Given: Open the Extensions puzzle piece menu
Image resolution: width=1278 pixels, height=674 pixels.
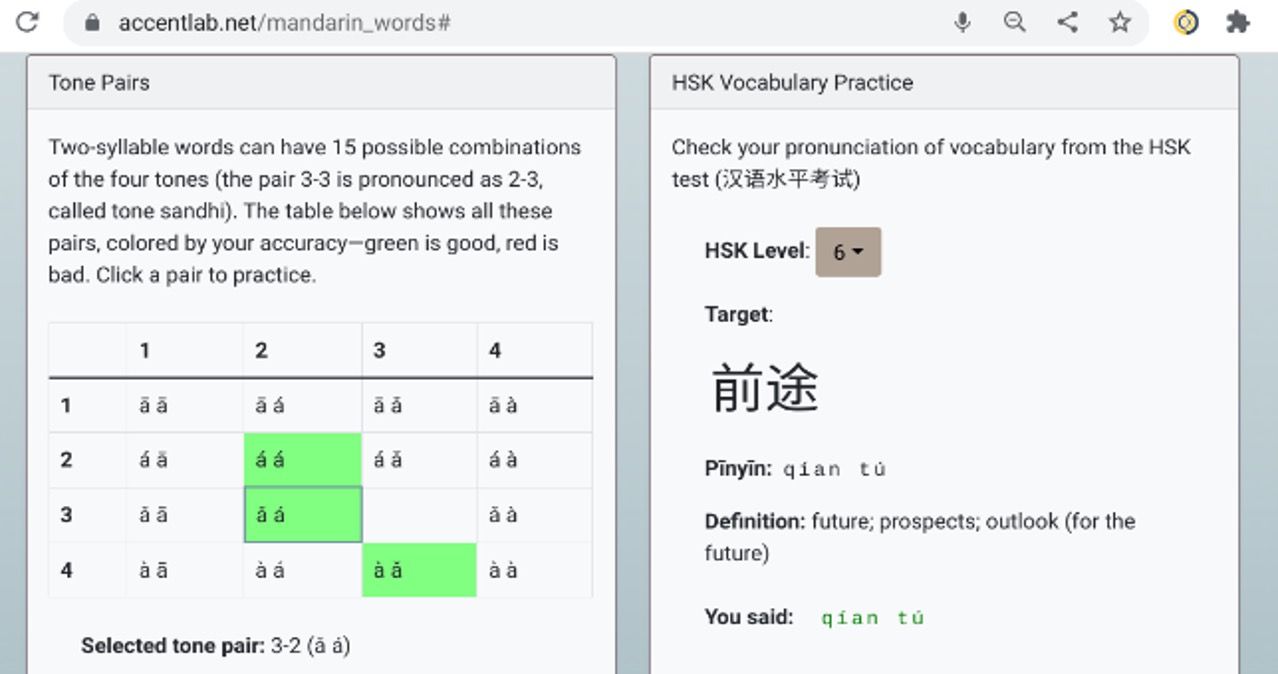Looking at the screenshot, I should pos(1238,22).
